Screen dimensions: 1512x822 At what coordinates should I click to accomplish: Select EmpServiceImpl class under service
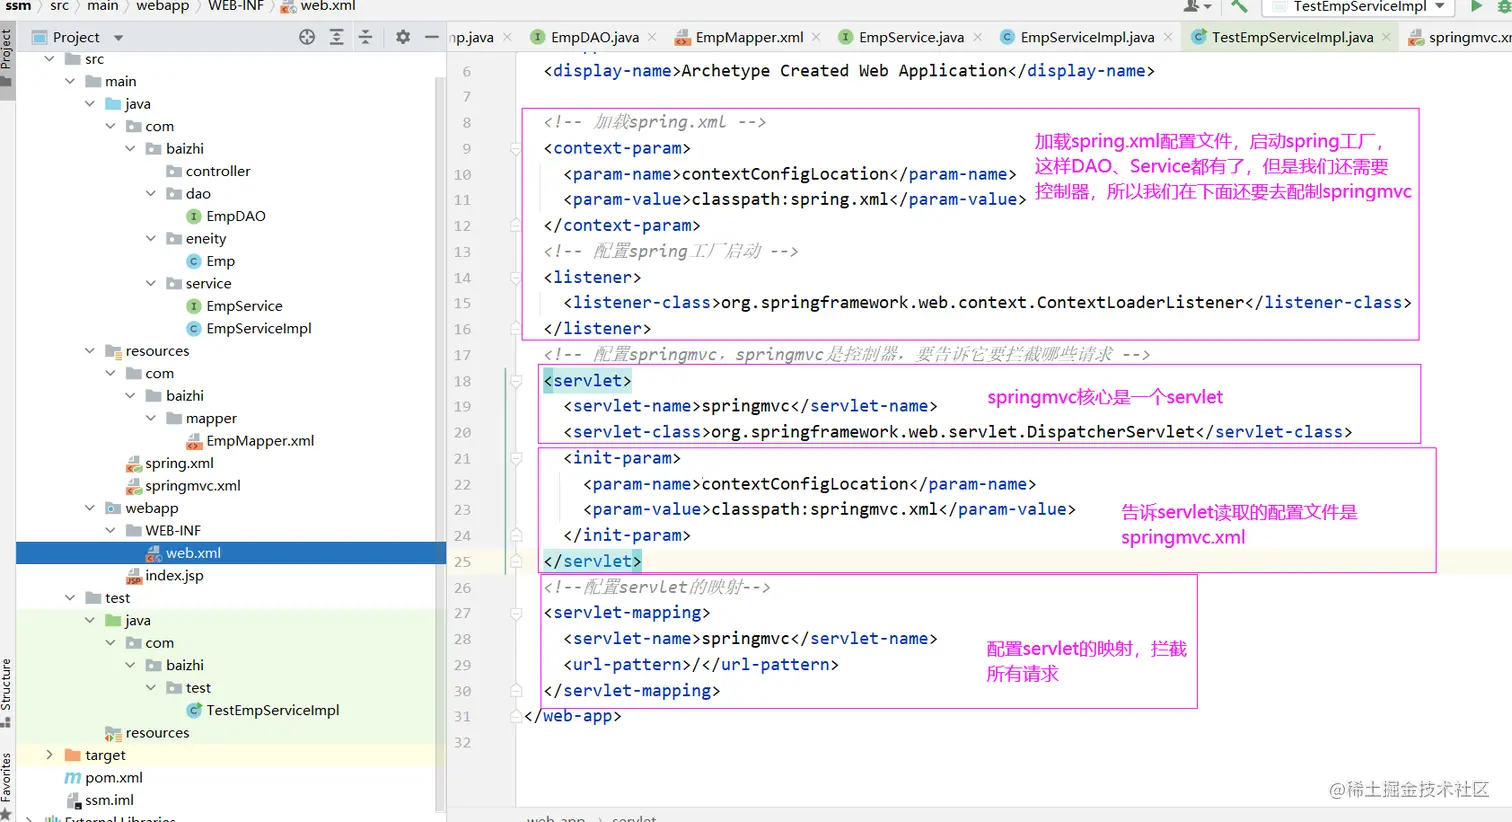(258, 328)
